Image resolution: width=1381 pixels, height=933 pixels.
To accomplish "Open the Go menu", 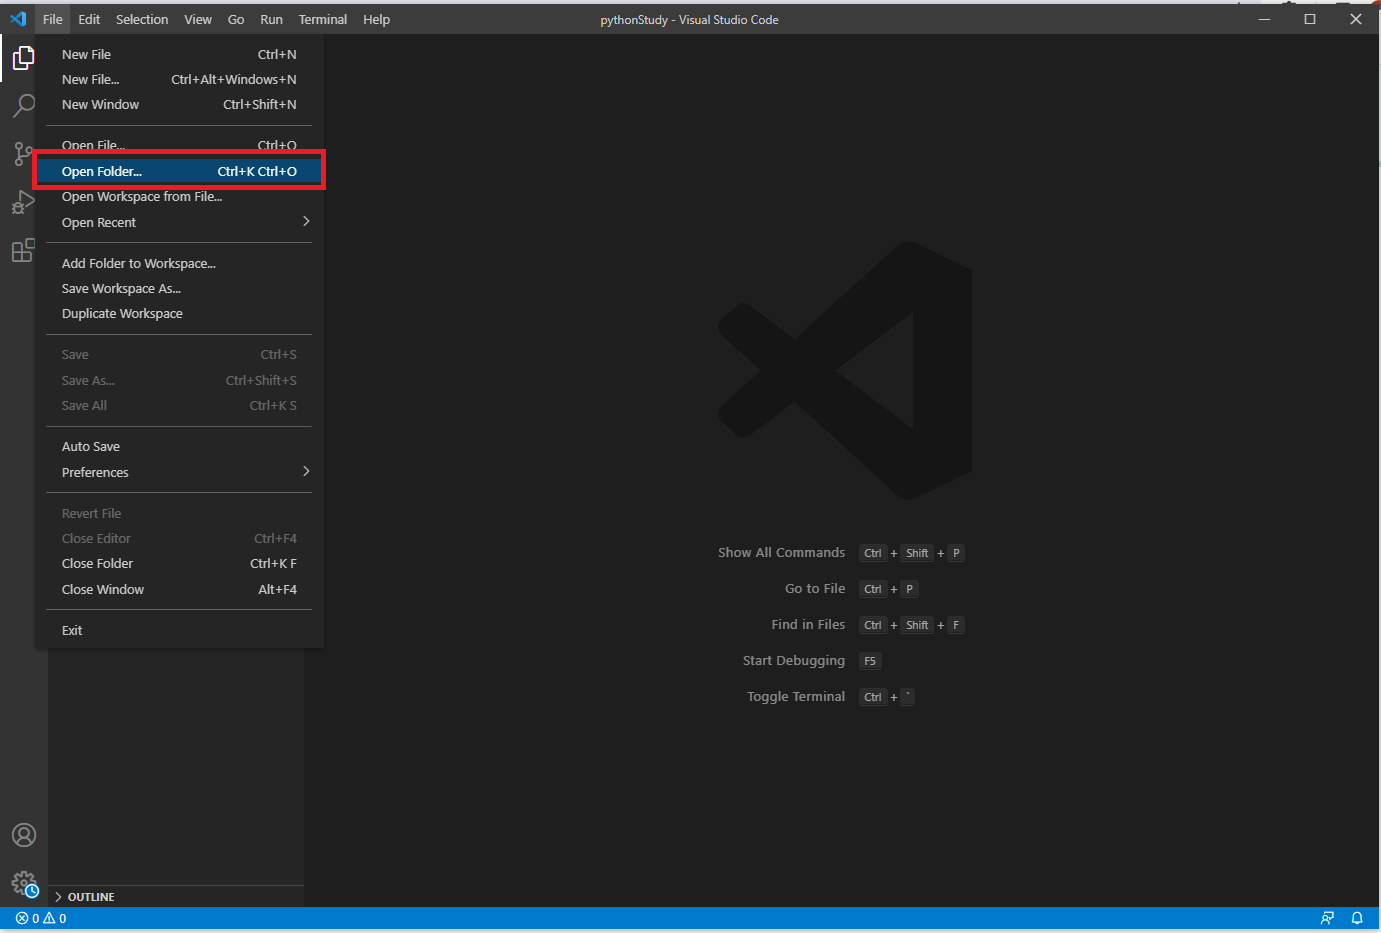I will coord(236,19).
